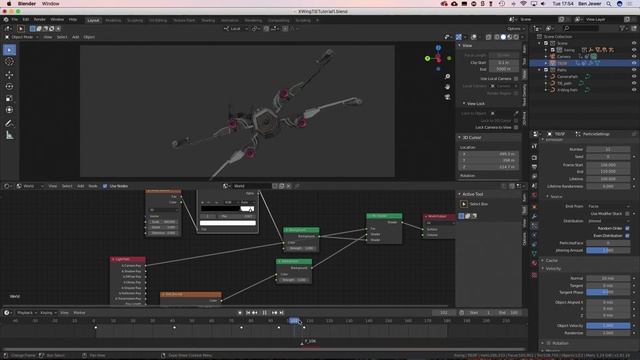Viewport: 640px width, 360px height.
Task: Toggle Use Modifier Stack checkbox
Action: 627,213
